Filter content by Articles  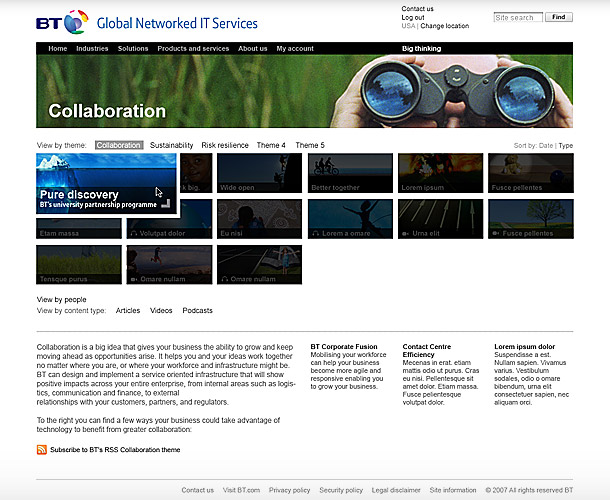coord(128,311)
